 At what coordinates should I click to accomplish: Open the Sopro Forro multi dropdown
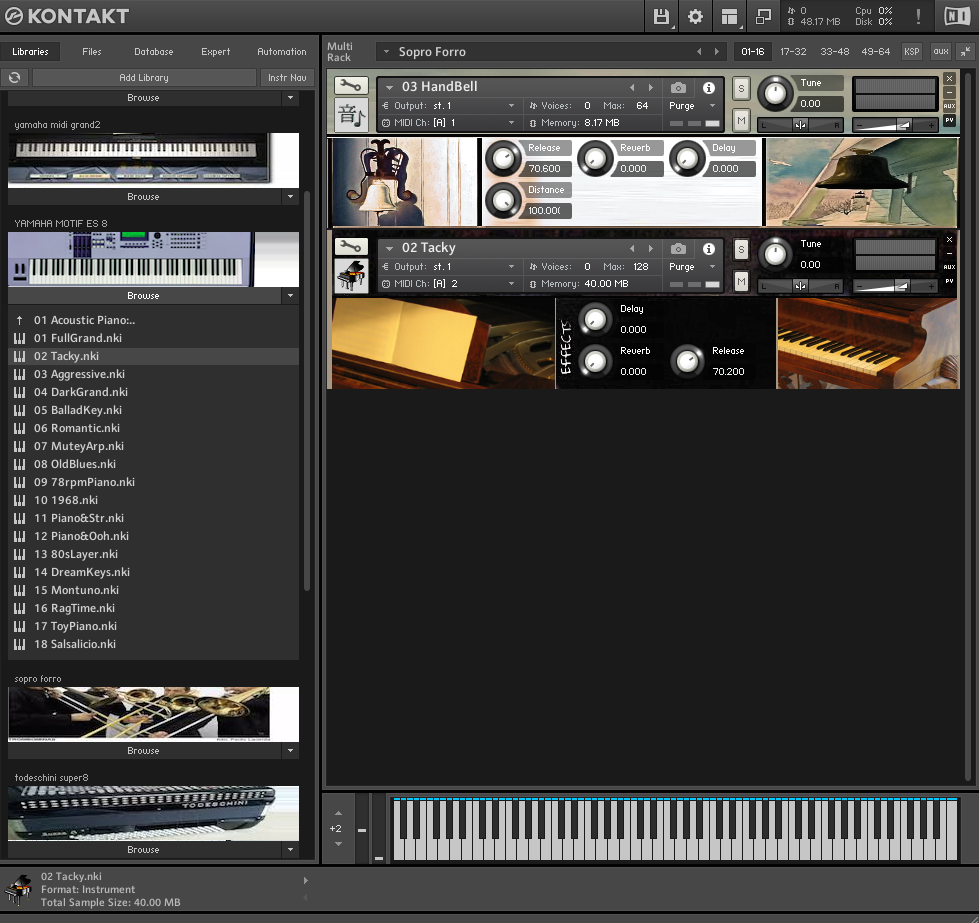pos(386,52)
